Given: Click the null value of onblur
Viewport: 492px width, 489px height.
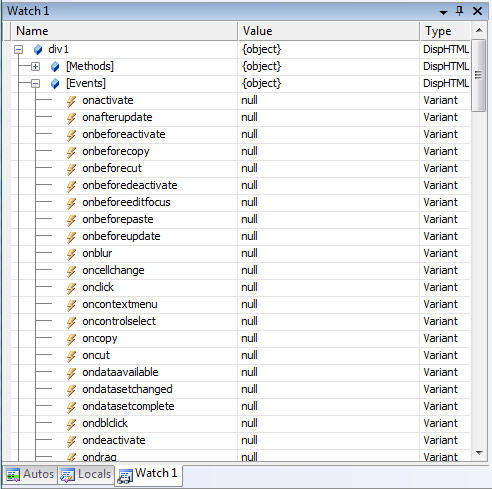Looking at the screenshot, I should tap(249, 253).
